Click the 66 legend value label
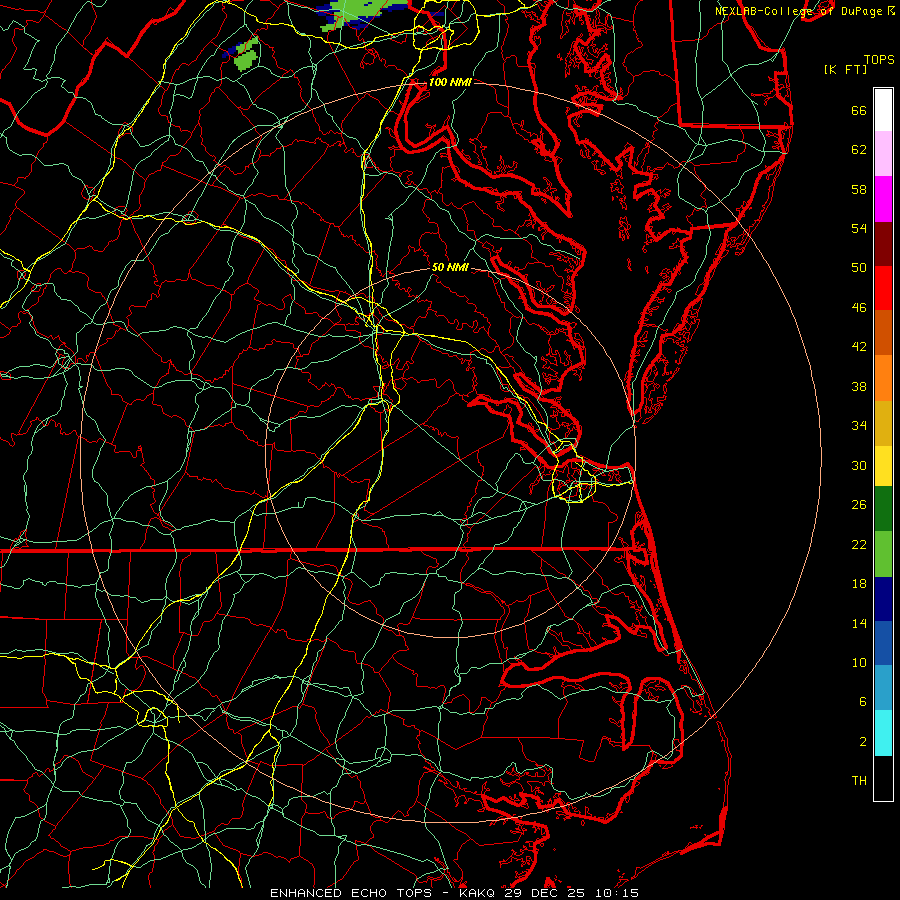The width and height of the screenshot is (900, 900). coord(859,110)
